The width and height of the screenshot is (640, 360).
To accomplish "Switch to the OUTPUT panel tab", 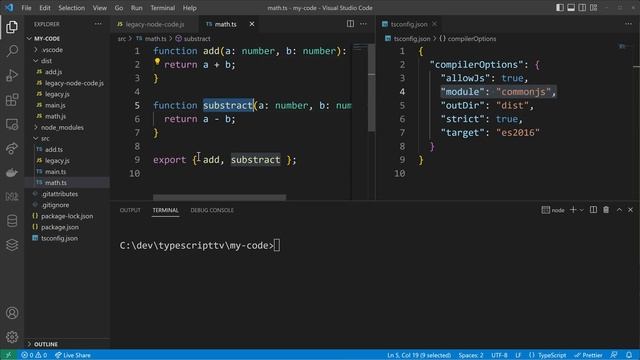I will [x=130, y=210].
